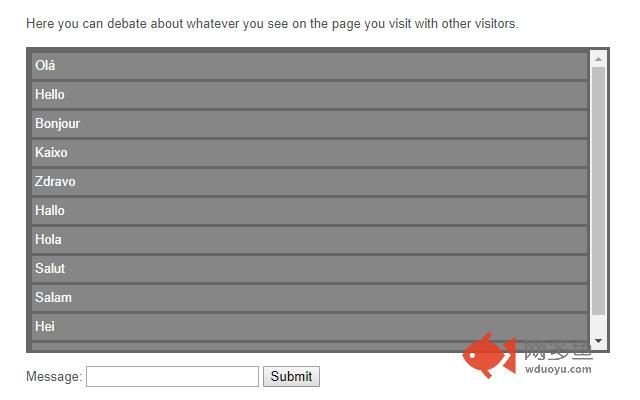
Task: Click the wduoyu.com watermark text
Action: point(558,369)
